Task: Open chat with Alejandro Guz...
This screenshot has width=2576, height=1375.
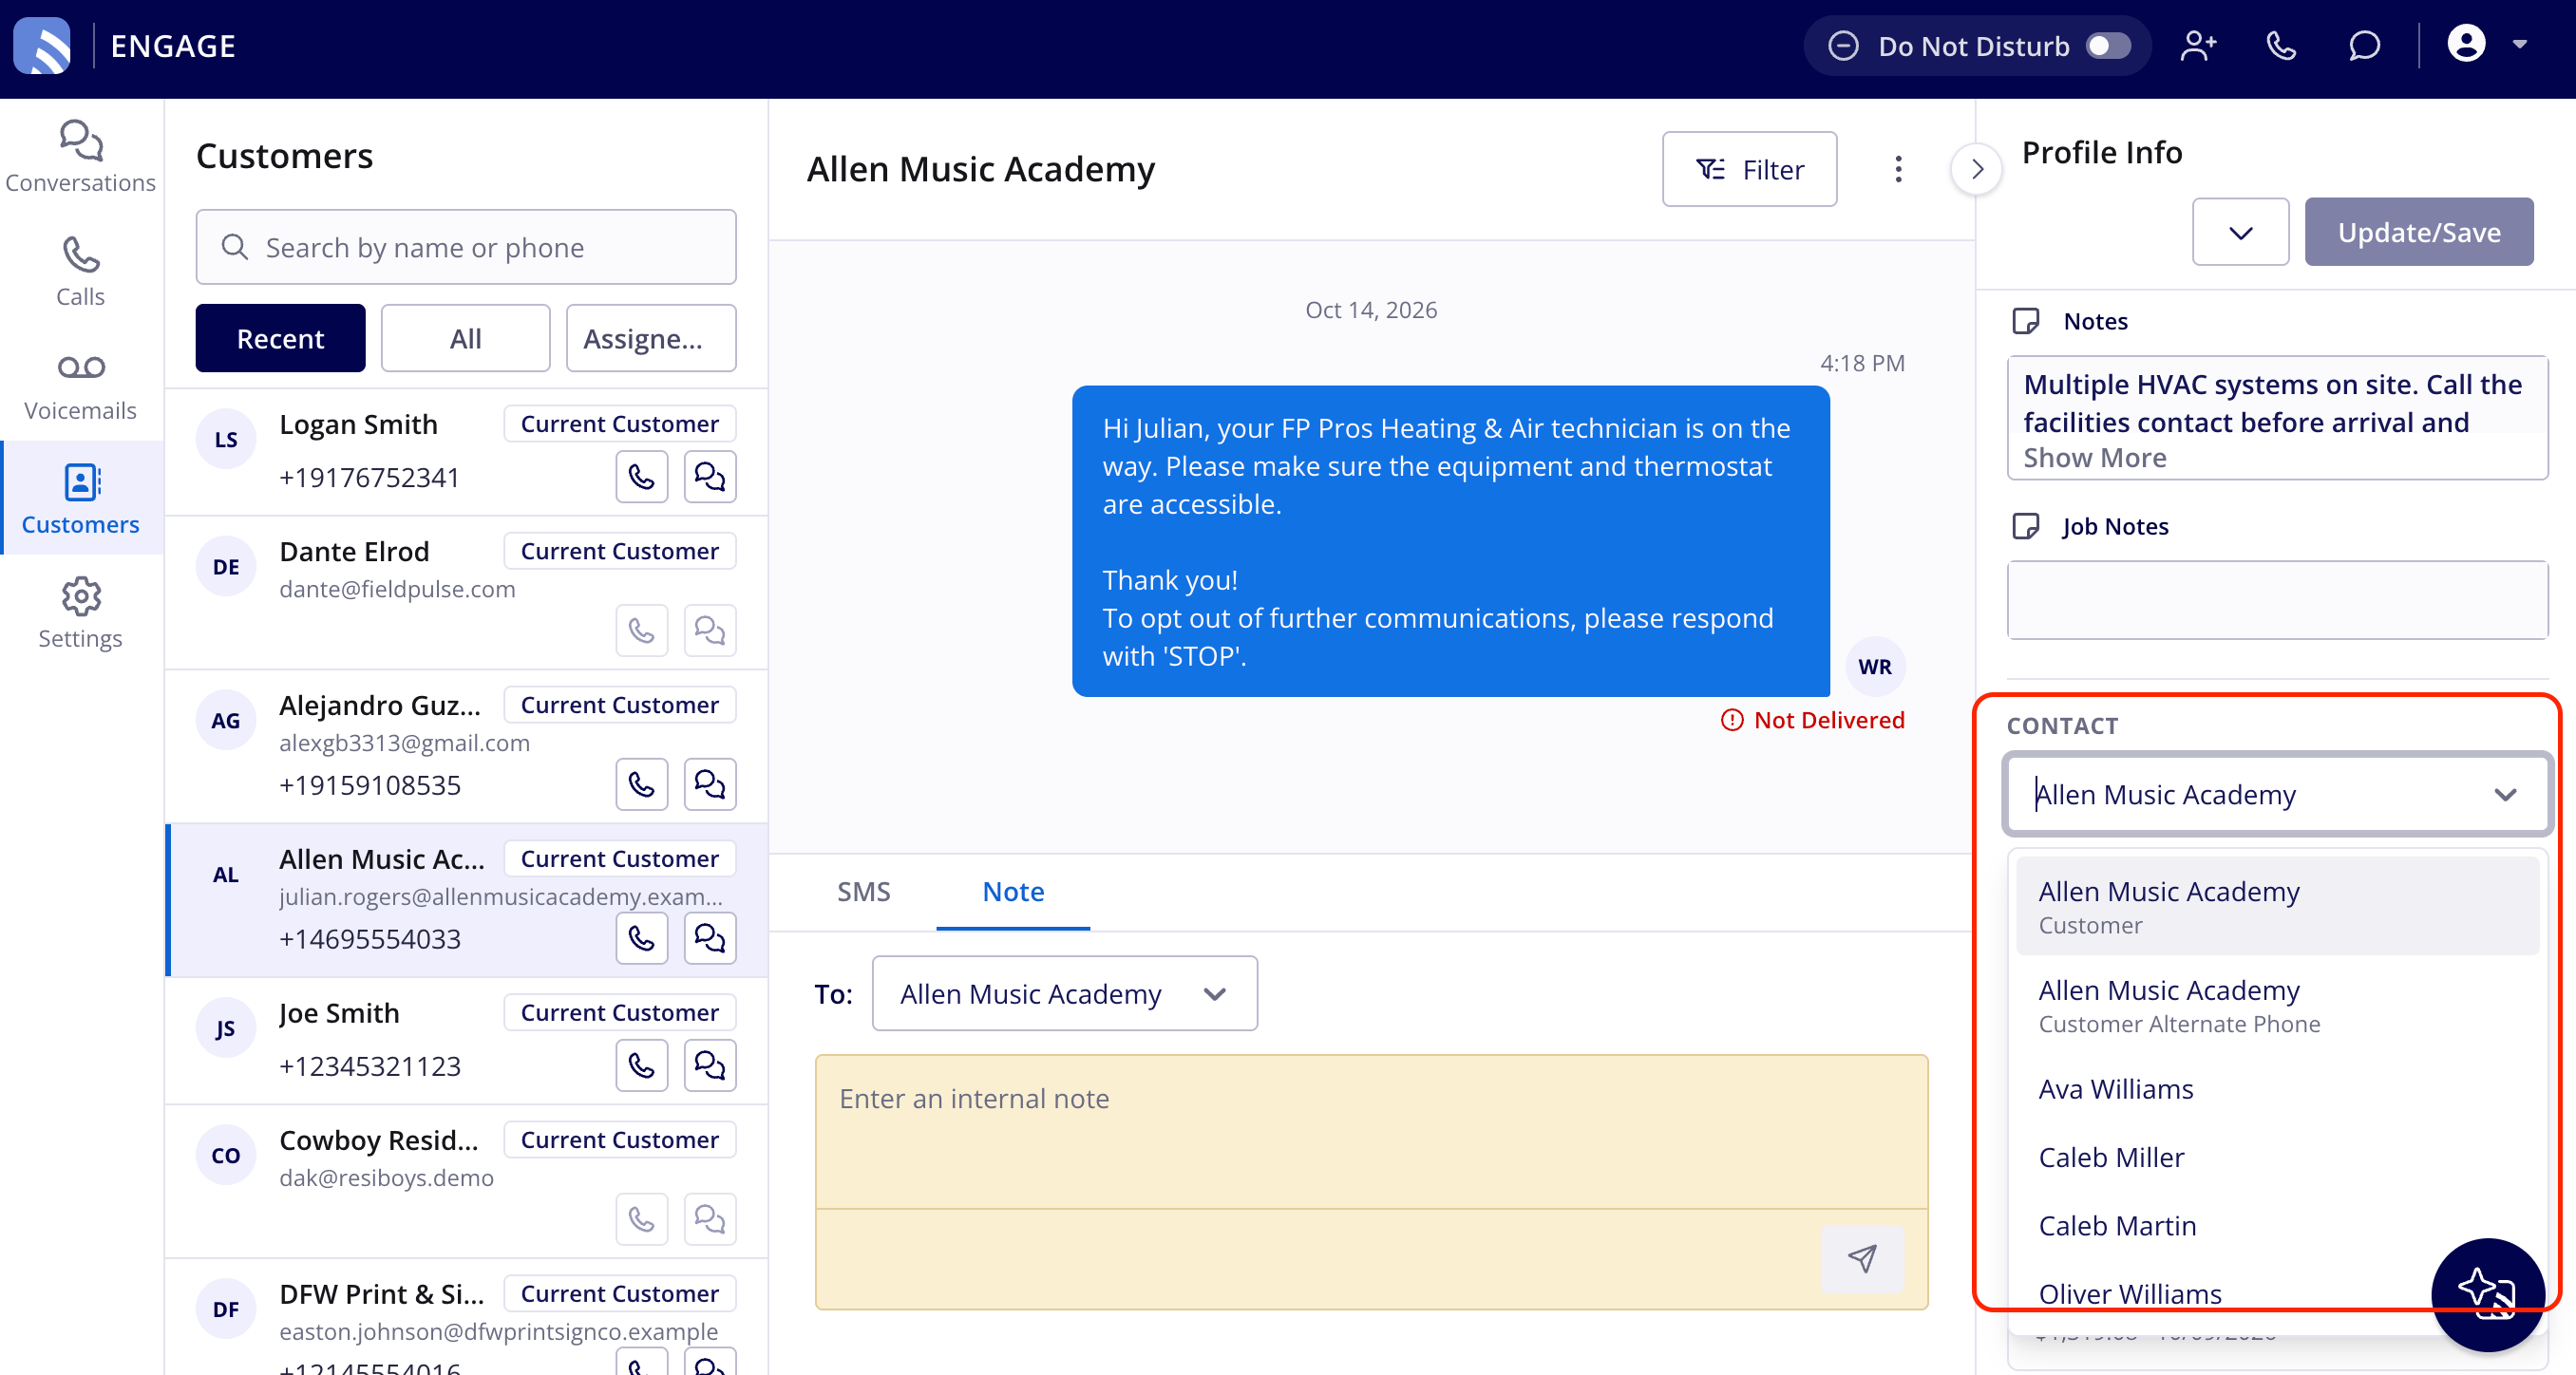Action: 710,785
